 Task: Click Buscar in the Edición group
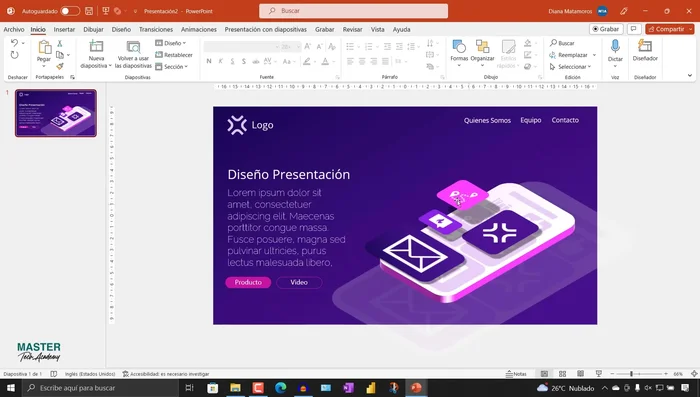(562, 43)
